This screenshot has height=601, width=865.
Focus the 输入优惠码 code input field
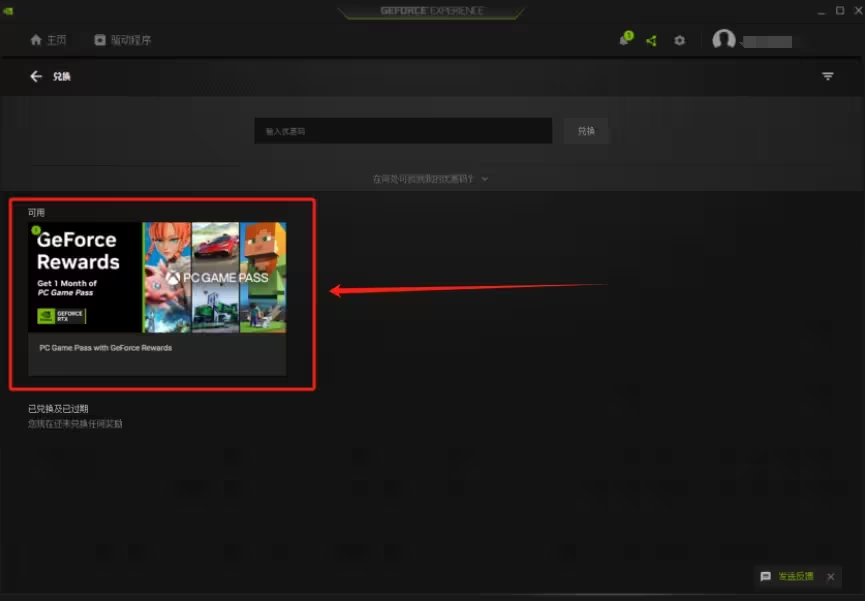click(403, 131)
